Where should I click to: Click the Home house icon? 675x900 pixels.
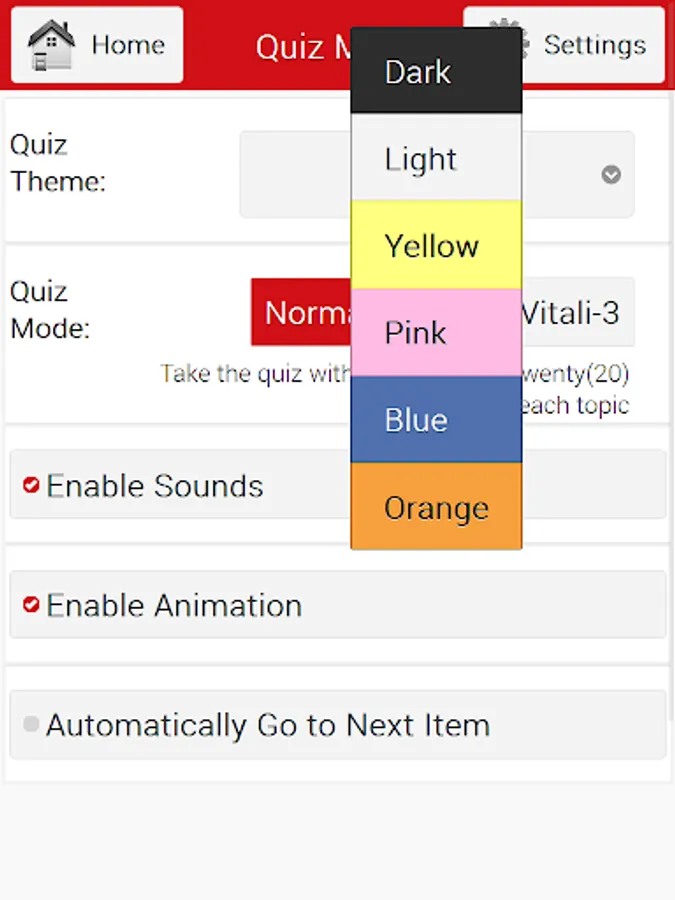click(x=53, y=45)
